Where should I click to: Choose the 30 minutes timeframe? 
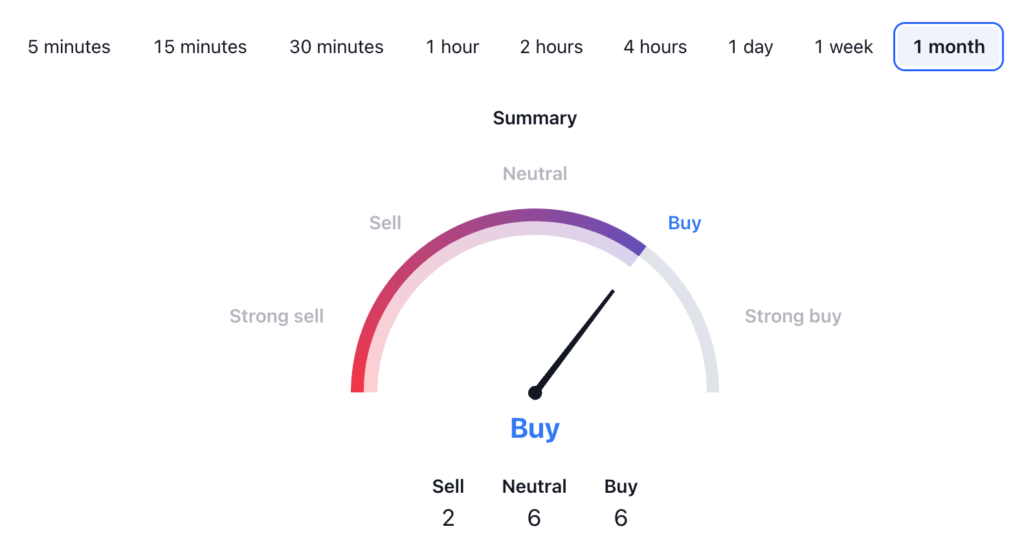[x=336, y=47]
